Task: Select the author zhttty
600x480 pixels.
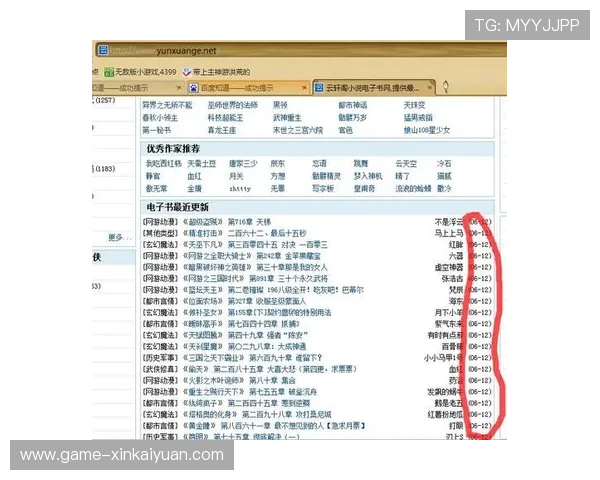Action: point(240,189)
